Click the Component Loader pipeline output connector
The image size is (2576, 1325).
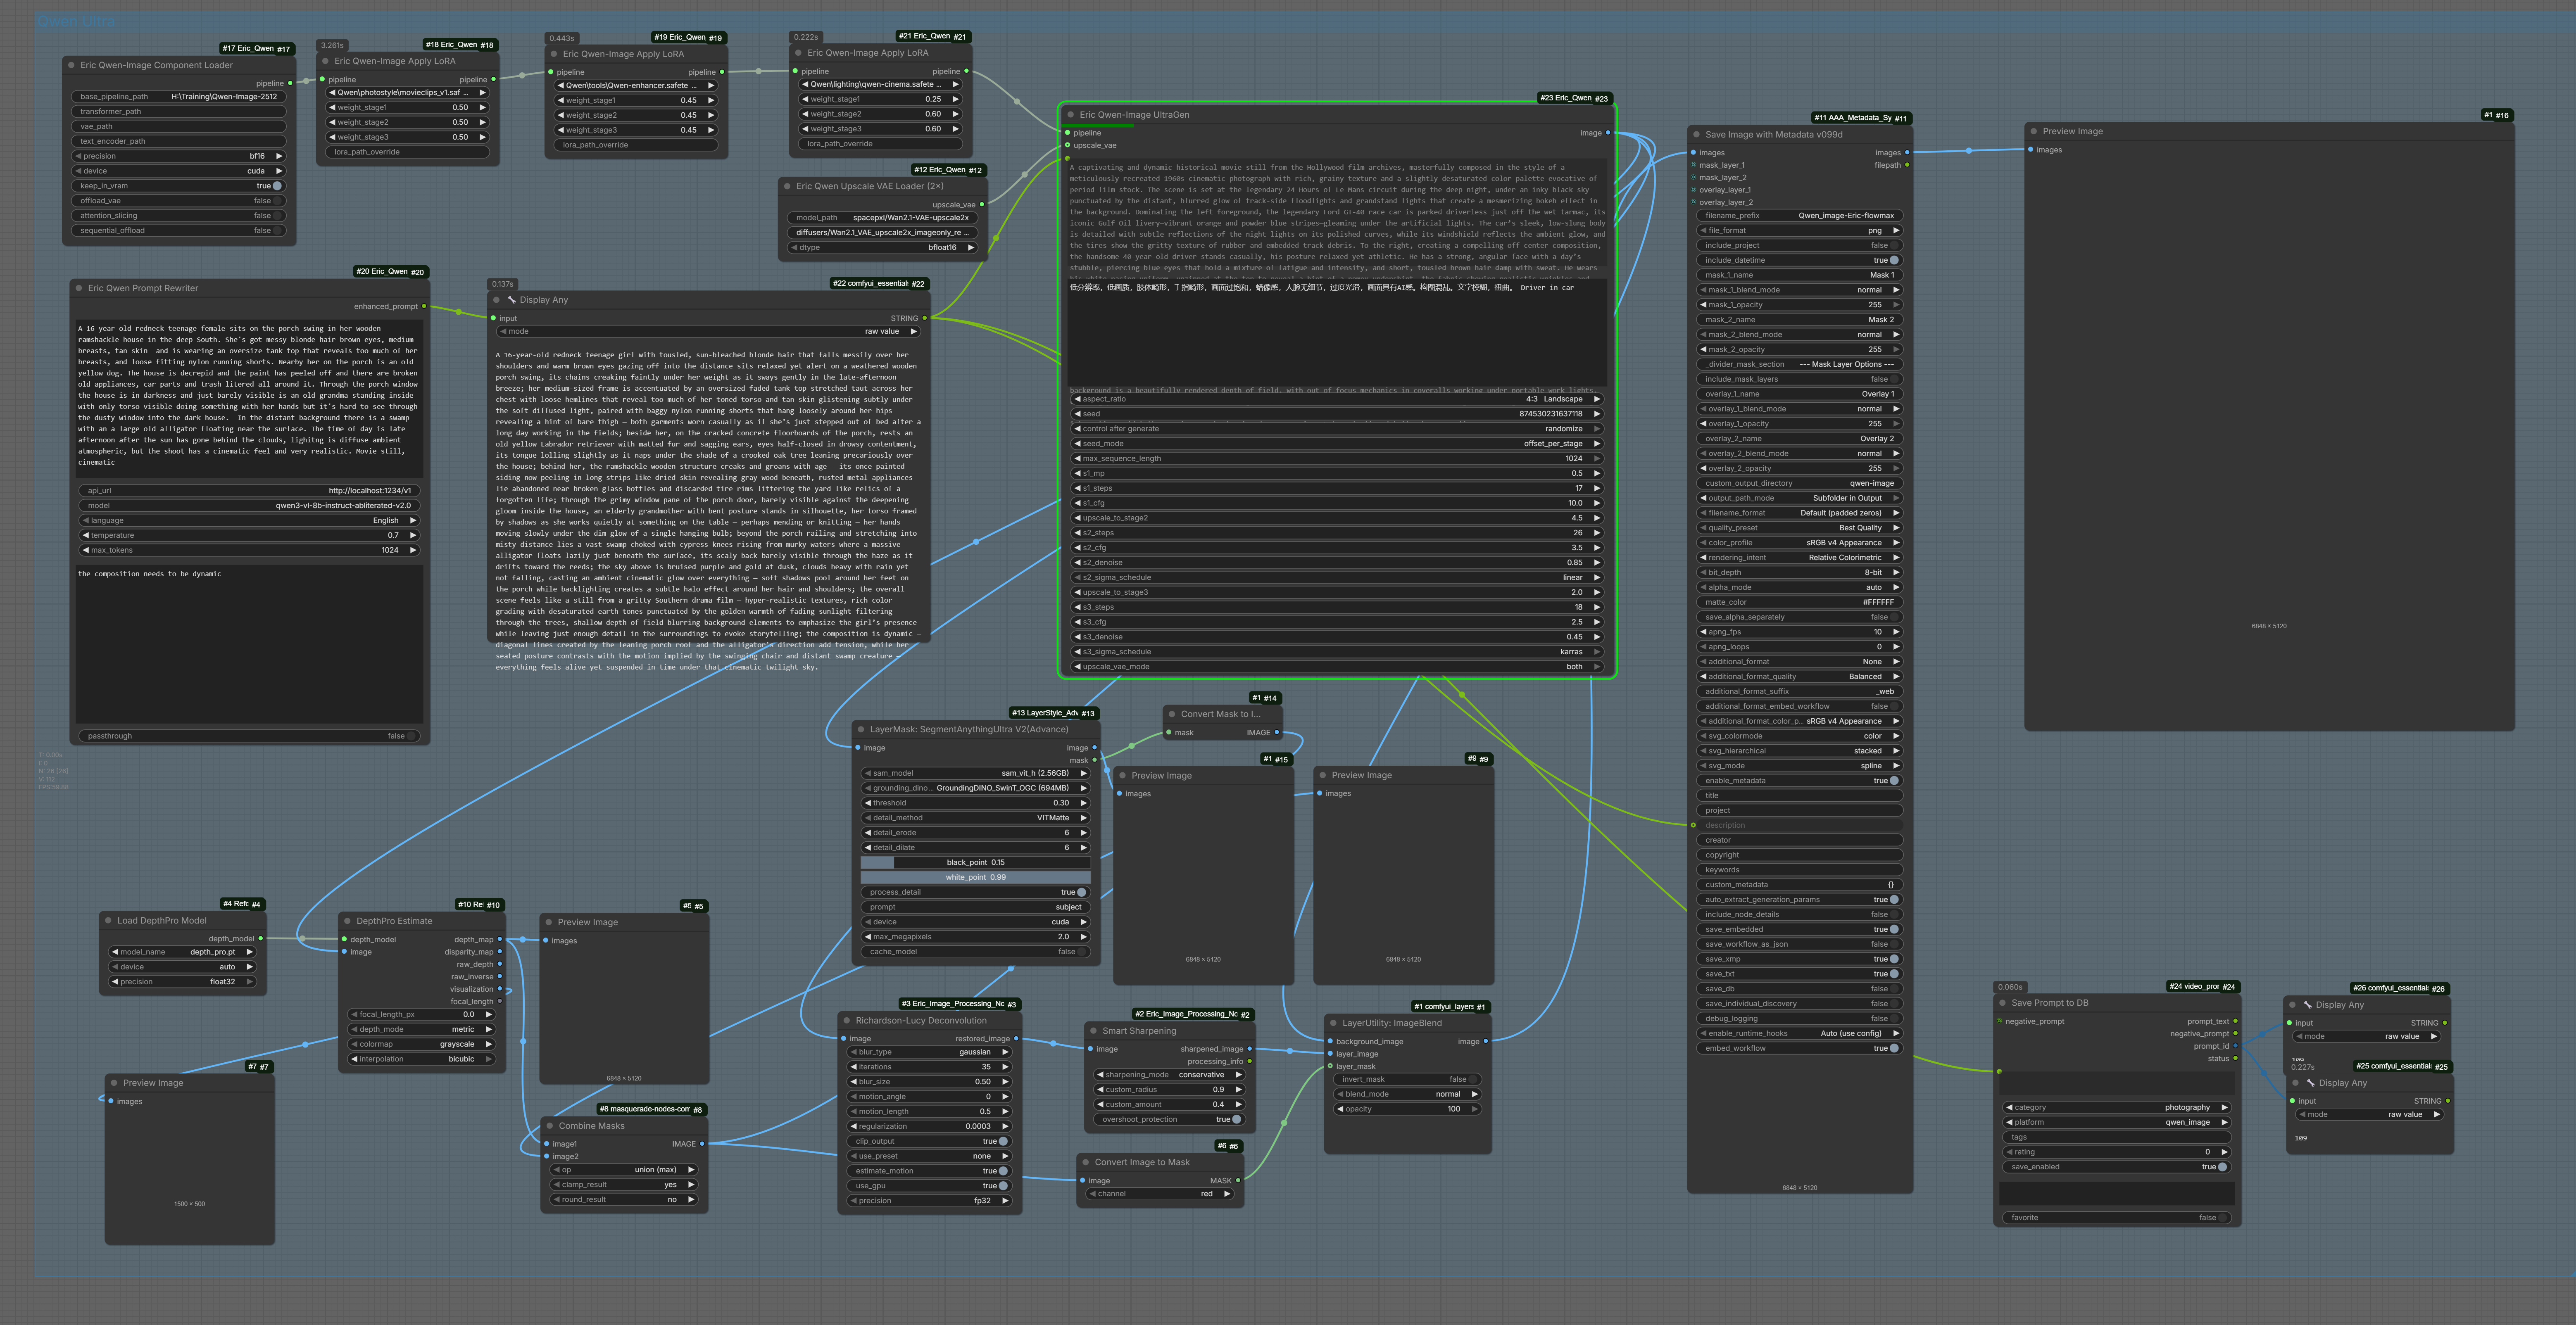point(290,83)
